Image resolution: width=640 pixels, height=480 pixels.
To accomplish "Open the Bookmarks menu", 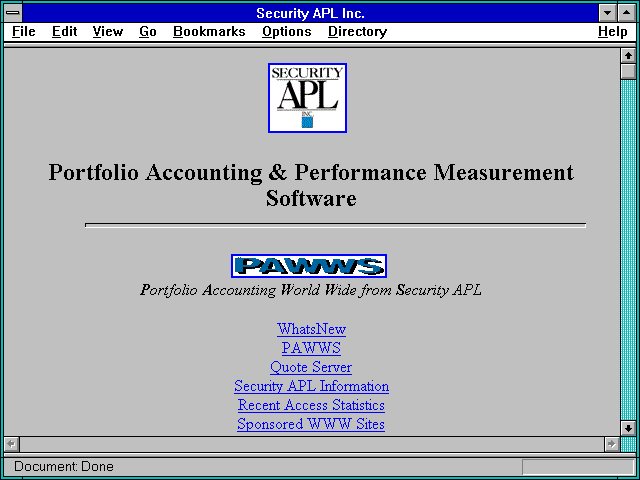I will (209, 31).
